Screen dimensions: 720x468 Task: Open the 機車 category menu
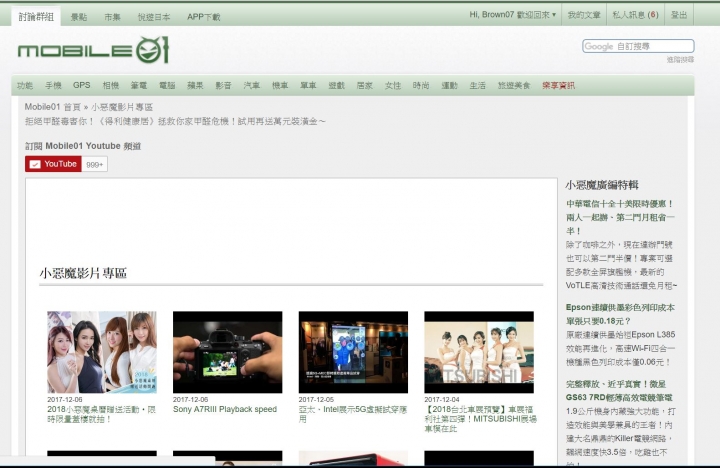[x=280, y=85]
